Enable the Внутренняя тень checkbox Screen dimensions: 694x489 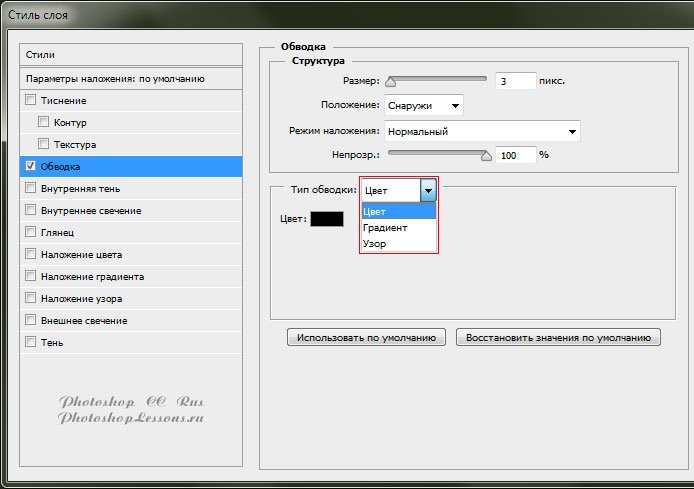click(x=31, y=188)
